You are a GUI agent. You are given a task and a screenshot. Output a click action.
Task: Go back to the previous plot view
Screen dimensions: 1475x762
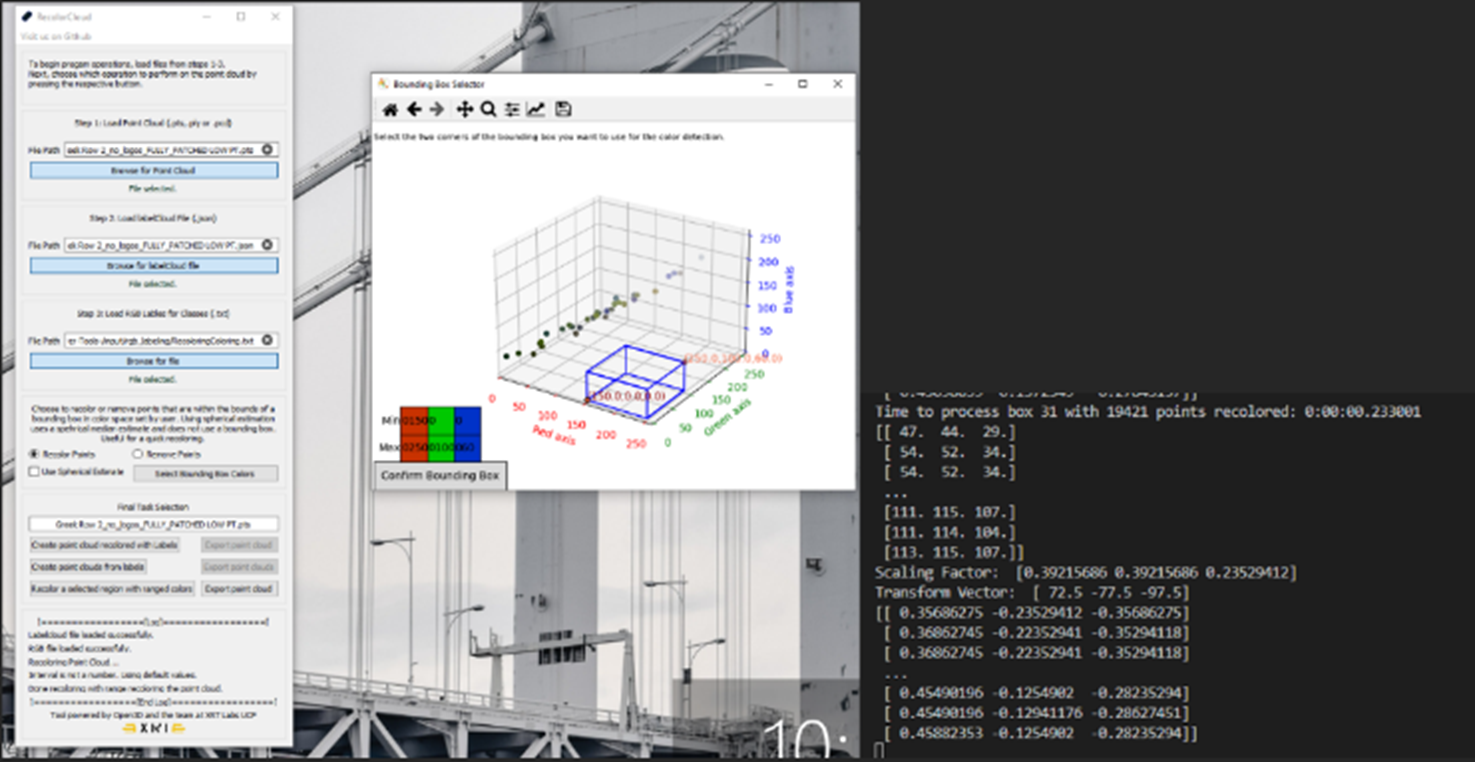[x=413, y=110]
